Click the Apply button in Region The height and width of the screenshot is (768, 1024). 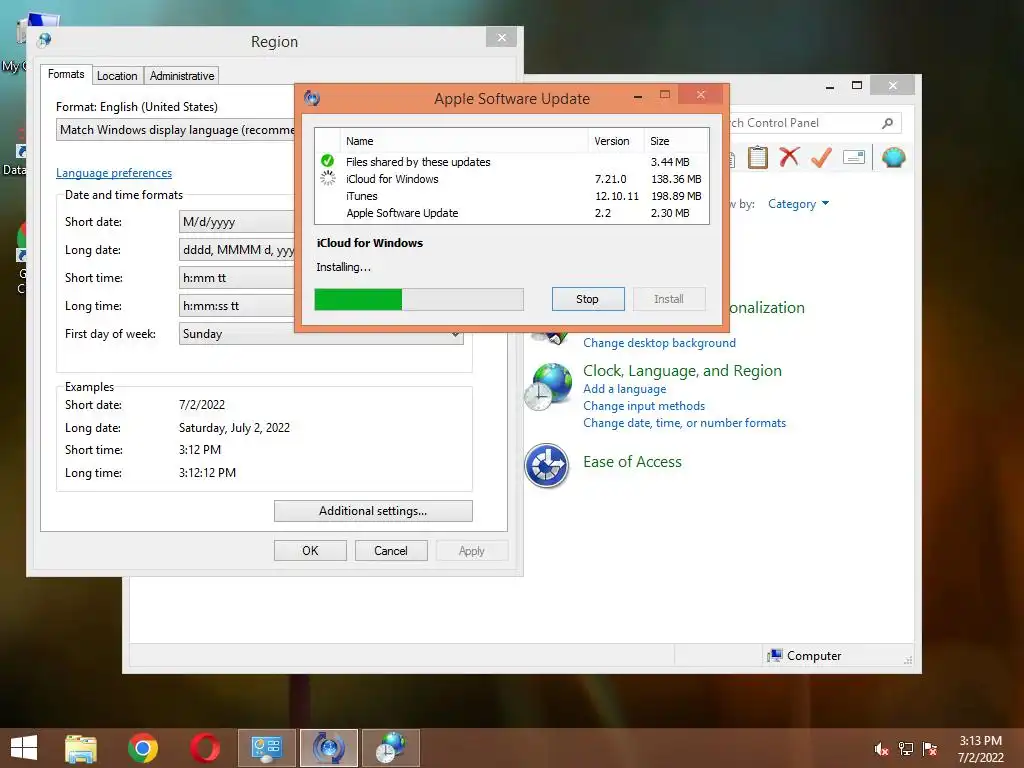click(x=472, y=551)
